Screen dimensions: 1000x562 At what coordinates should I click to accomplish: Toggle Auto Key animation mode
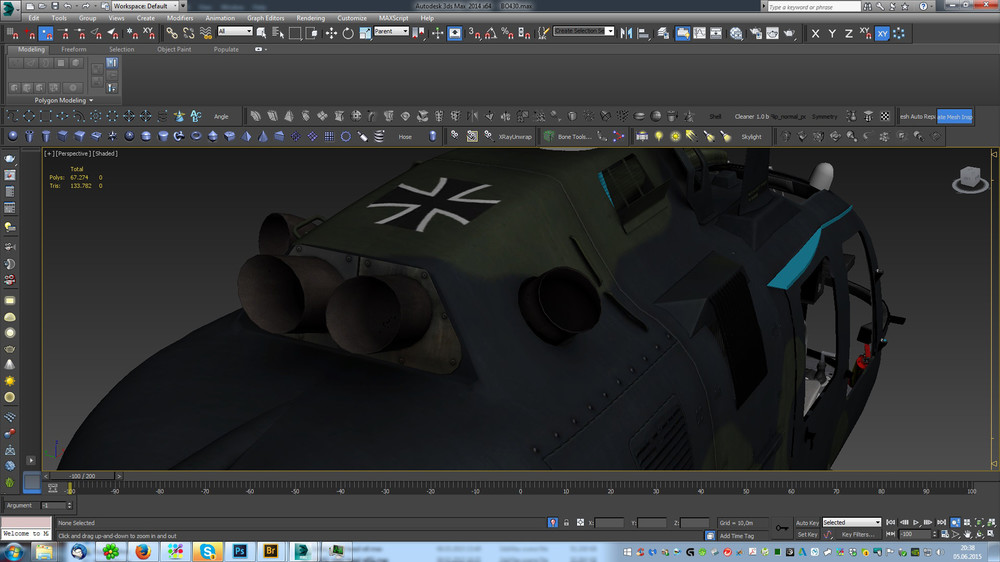click(x=807, y=522)
